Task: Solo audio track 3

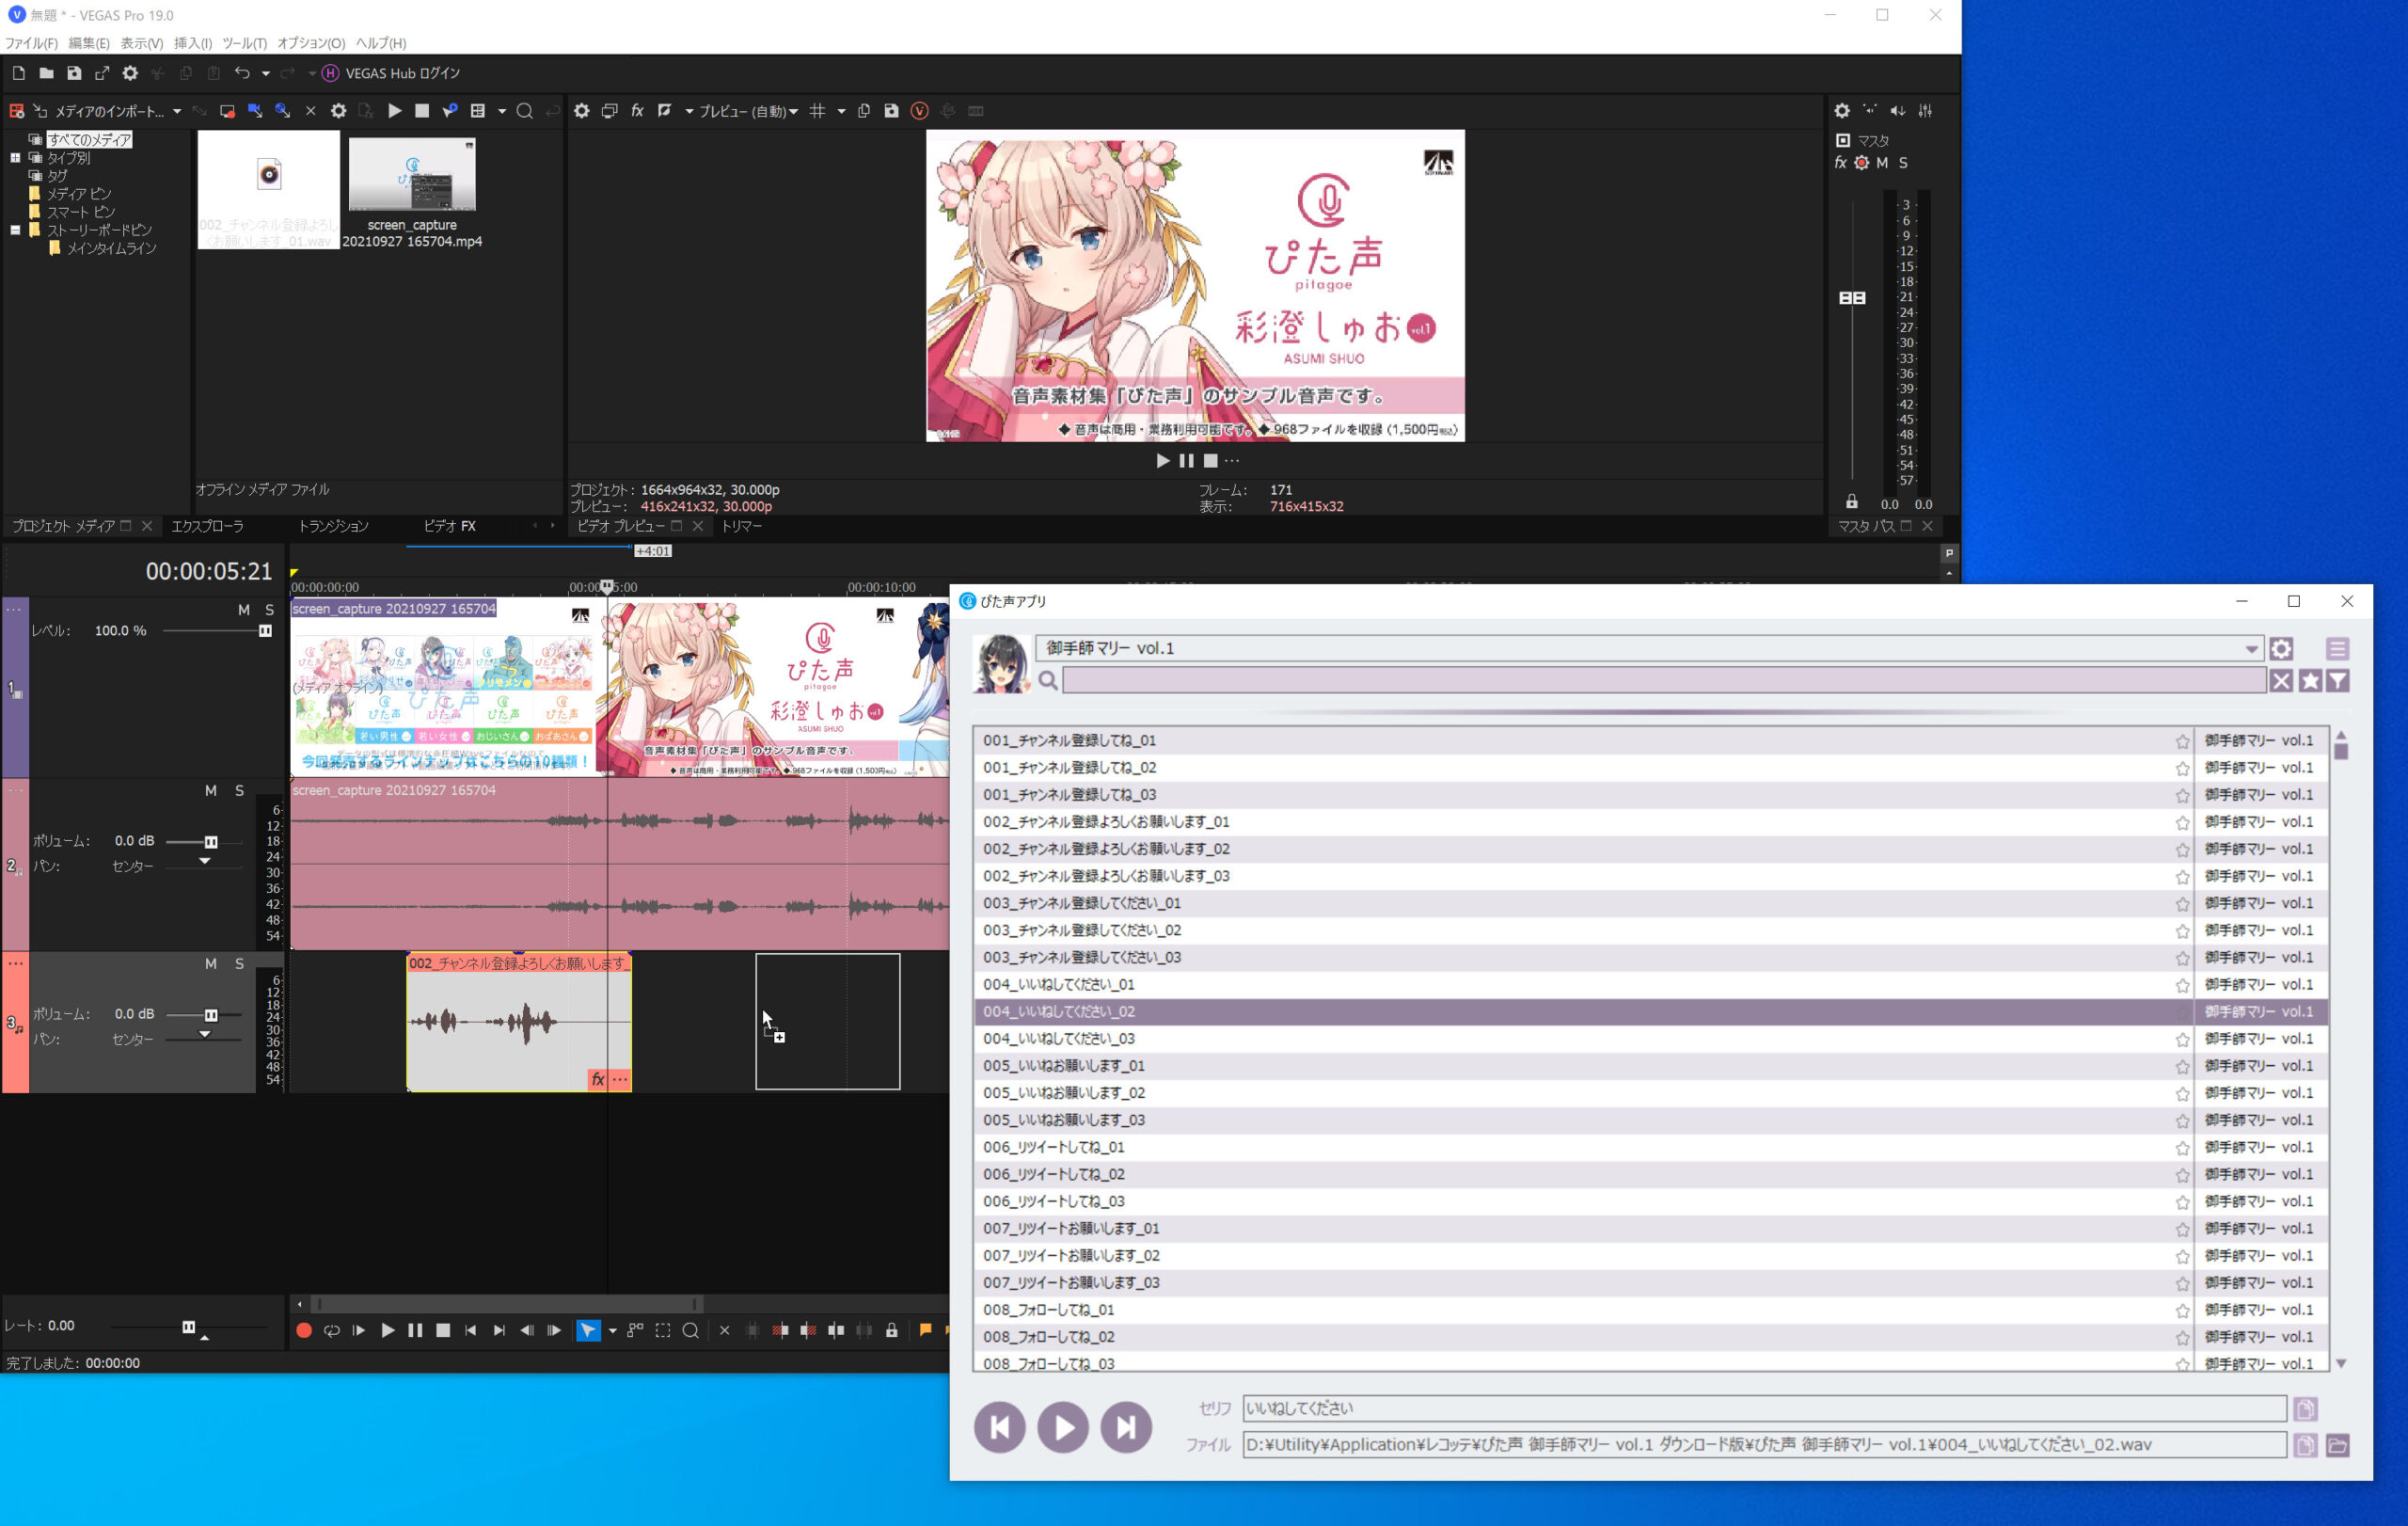Action: click(x=239, y=964)
